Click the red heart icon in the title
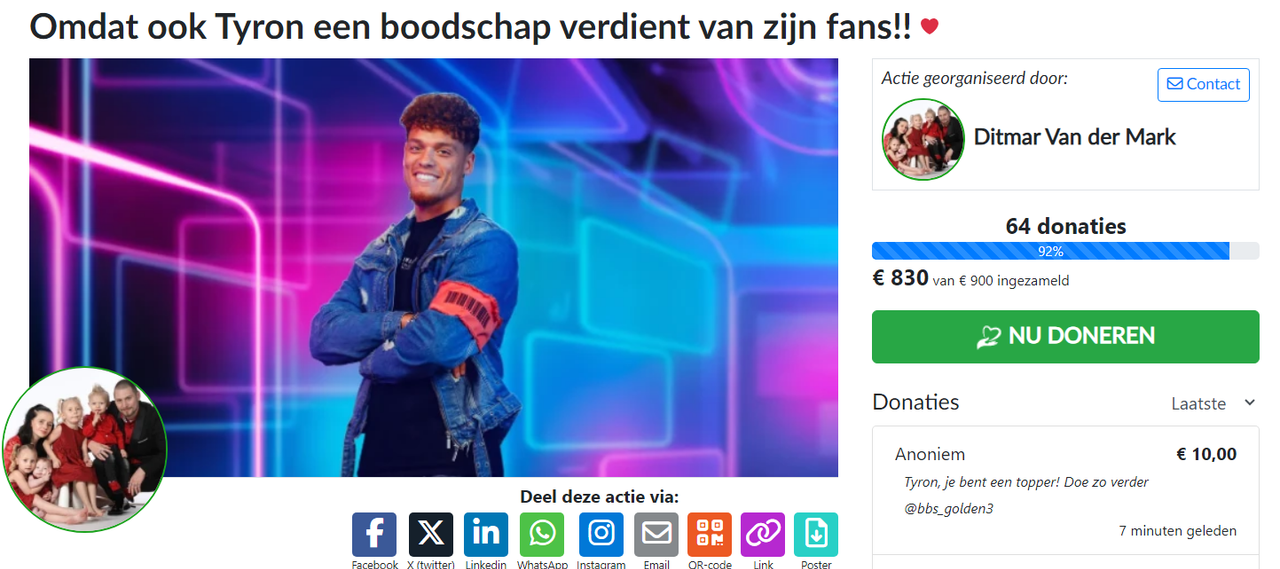Viewport: 1280px width, 569px height. point(930,27)
